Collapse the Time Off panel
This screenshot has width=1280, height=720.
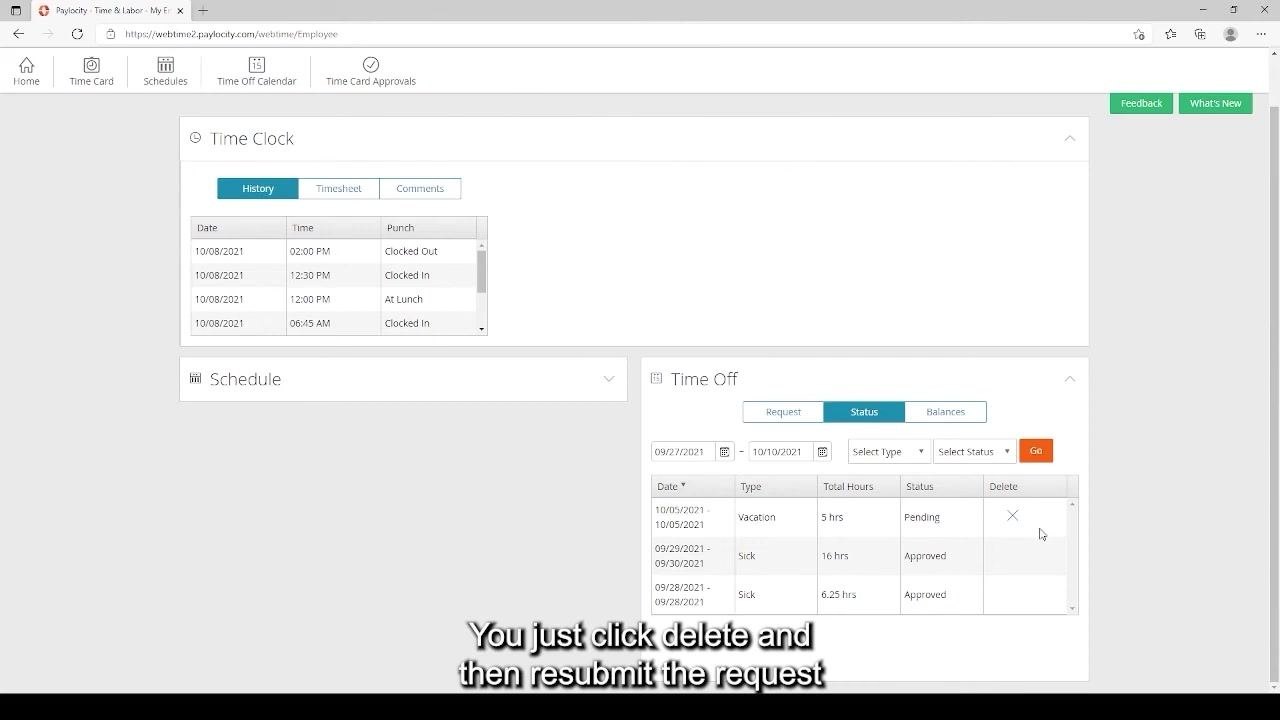1069,379
